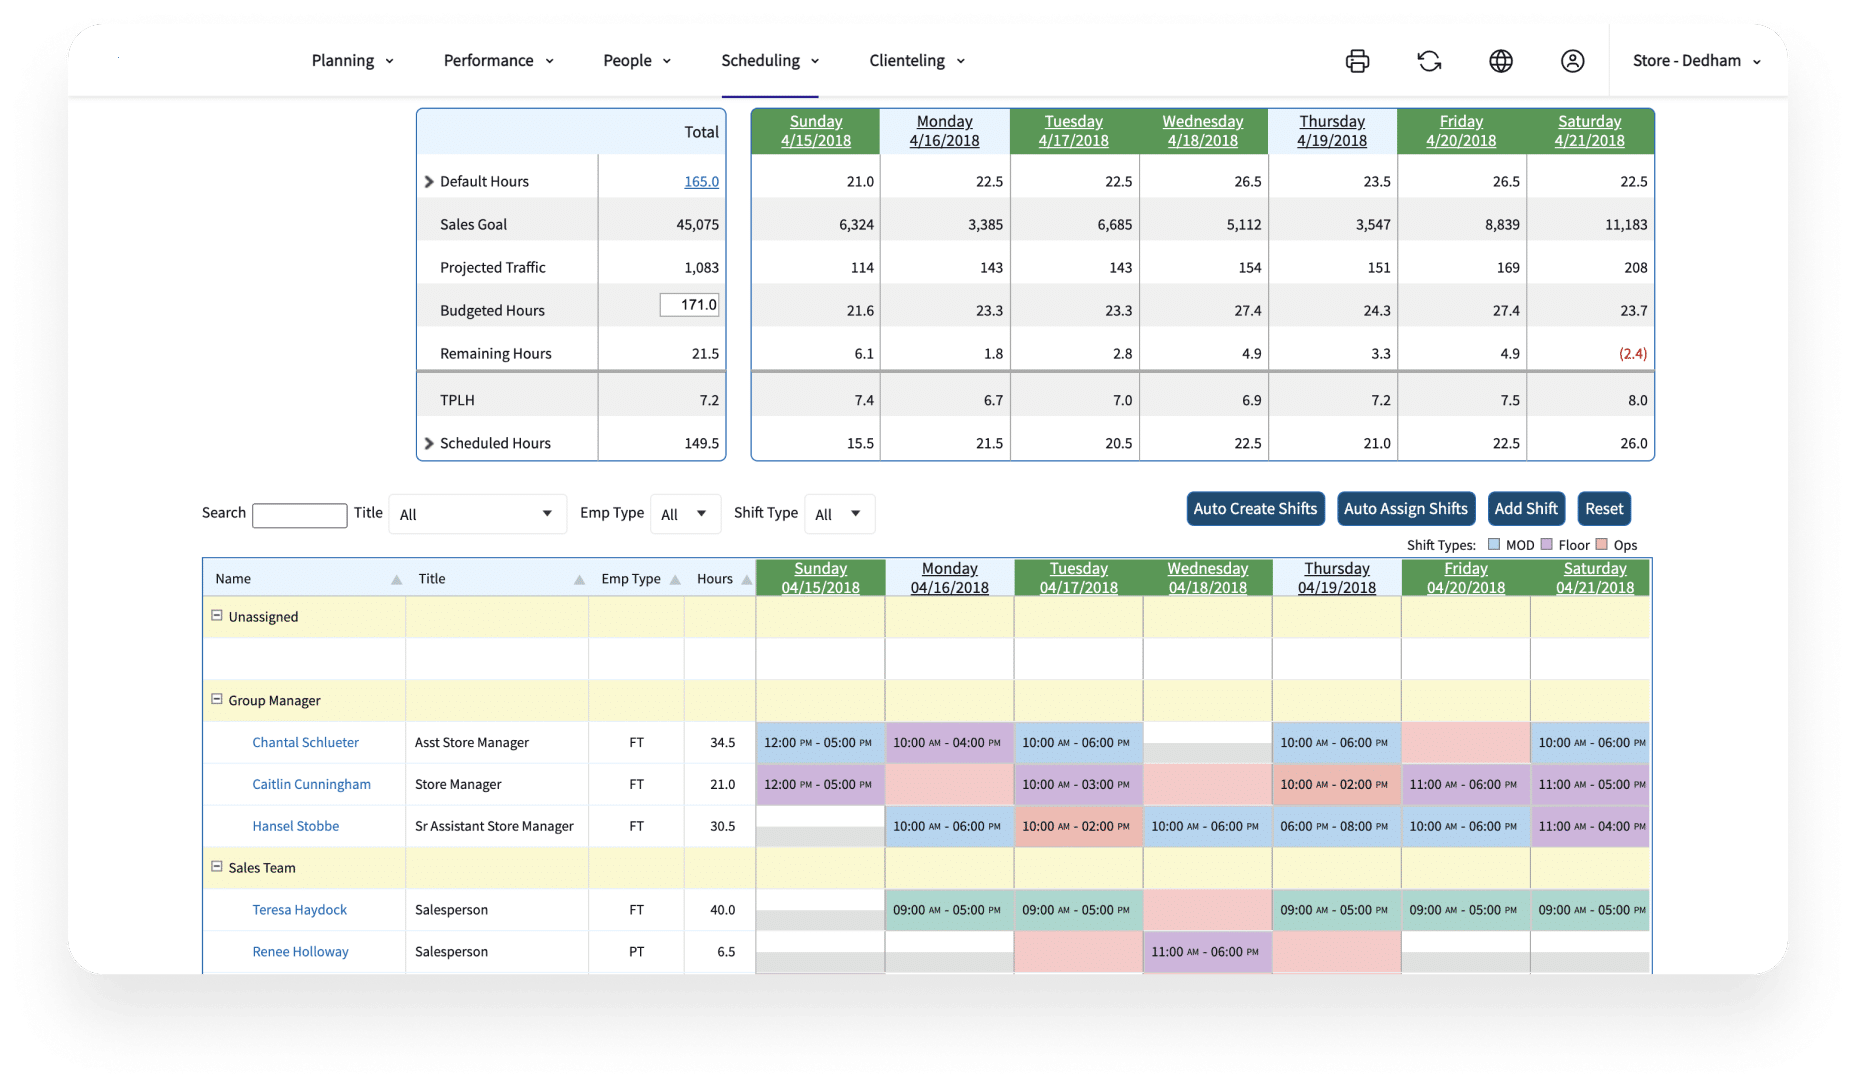This screenshot has width=1856, height=1086.
Task: Collapse the Group Manager section
Action: point(216,700)
